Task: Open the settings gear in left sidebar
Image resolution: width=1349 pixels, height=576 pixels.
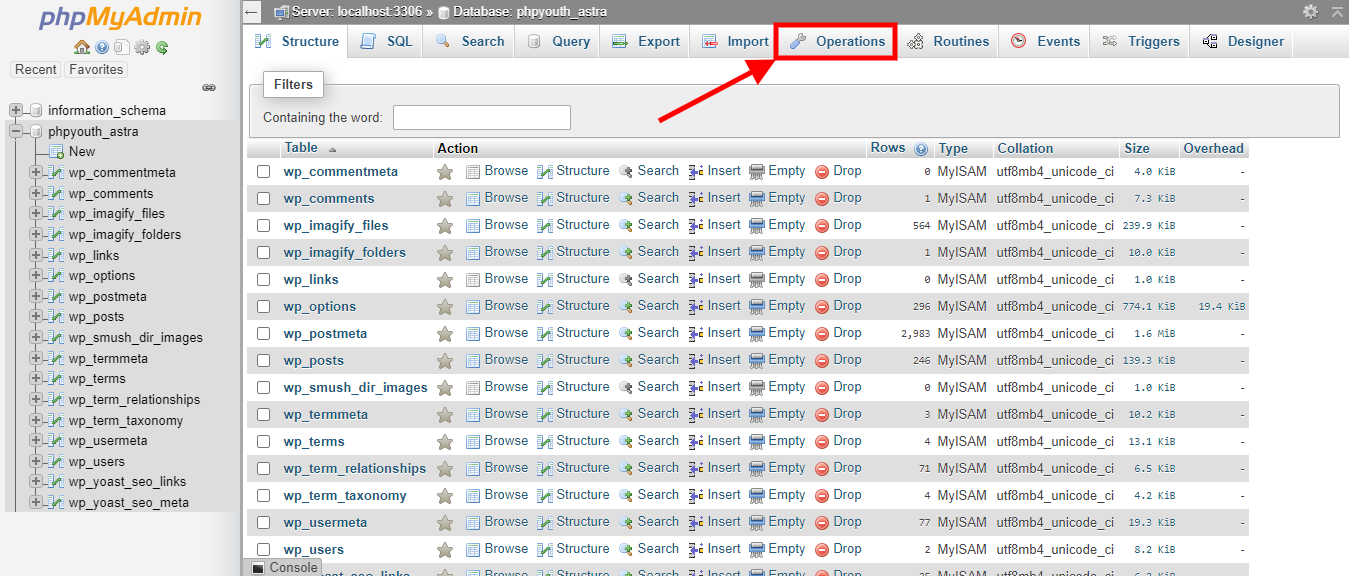Action: (142, 47)
